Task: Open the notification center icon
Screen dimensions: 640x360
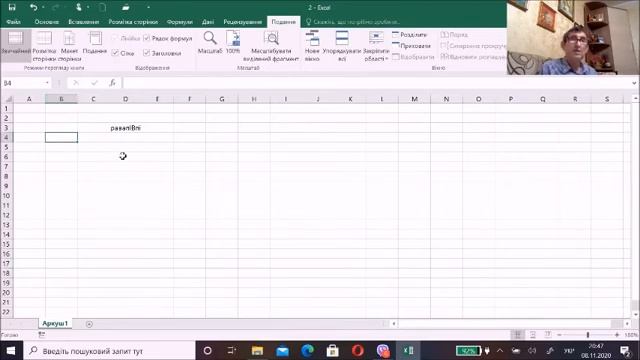Action: [625, 351]
